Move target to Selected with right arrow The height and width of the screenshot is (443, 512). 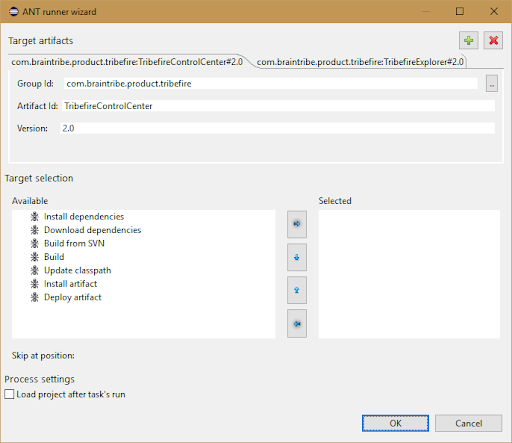[297, 224]
